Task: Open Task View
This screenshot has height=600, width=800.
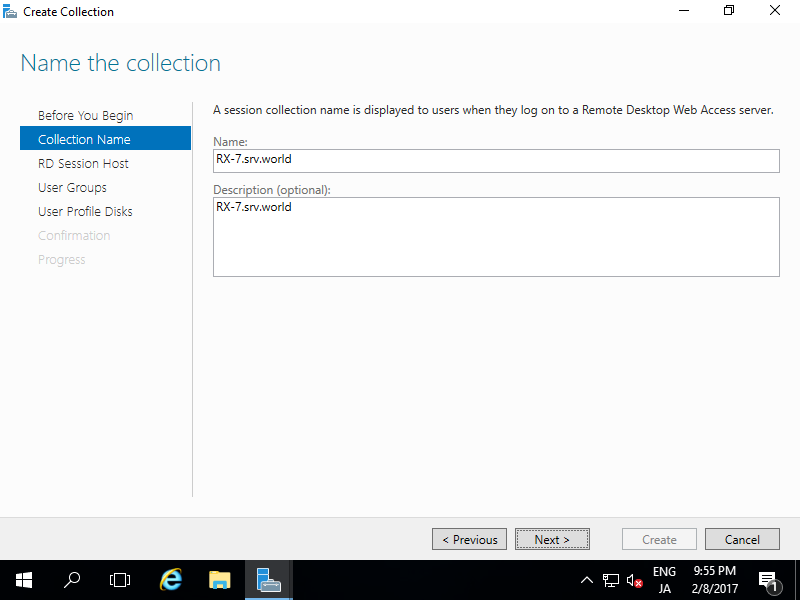Action: pyautogui.click(x=119, y=580)
